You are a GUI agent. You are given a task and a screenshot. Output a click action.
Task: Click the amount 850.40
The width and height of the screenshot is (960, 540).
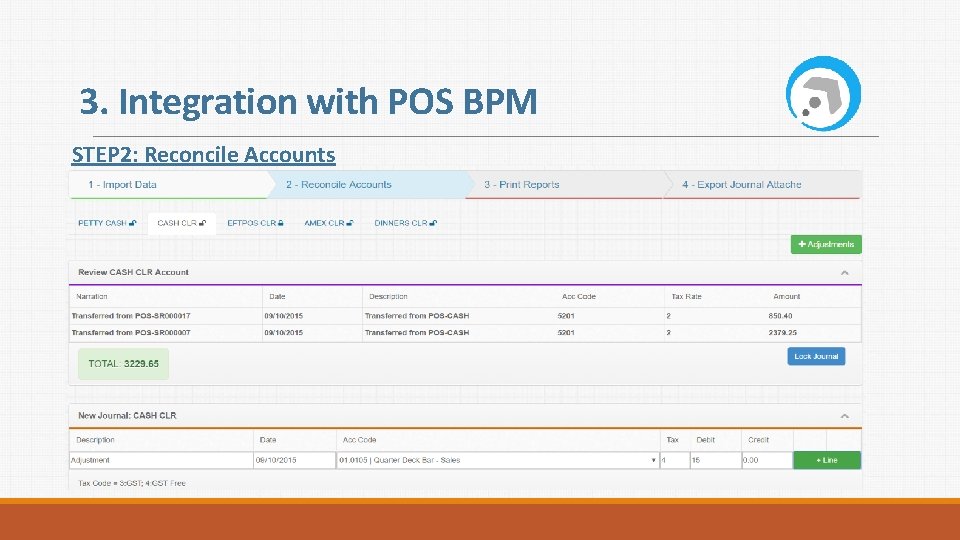click(780, 316)
